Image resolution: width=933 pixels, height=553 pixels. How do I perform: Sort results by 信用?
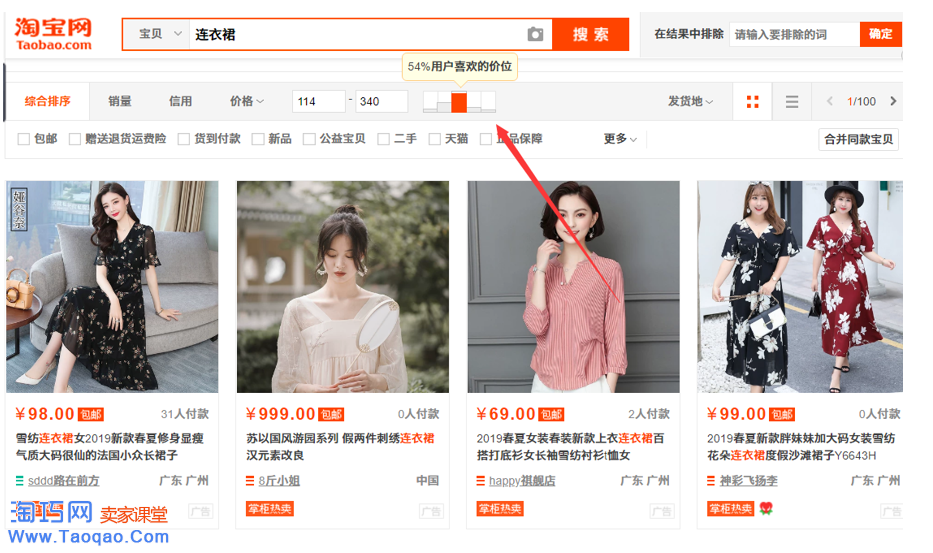180,101
